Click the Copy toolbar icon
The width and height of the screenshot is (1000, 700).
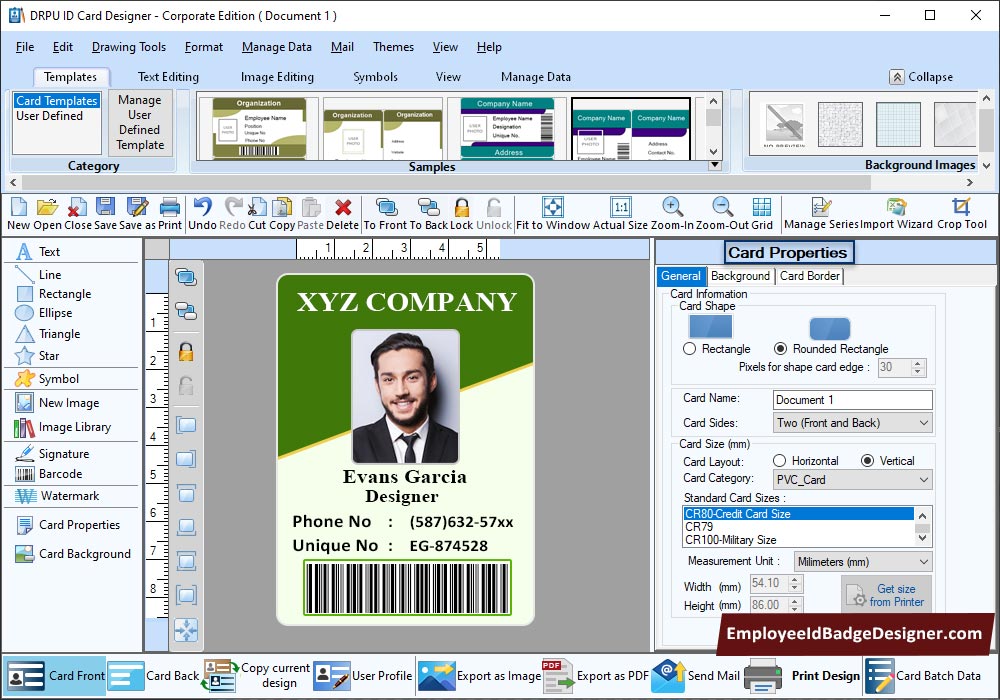tap(281, 207)
